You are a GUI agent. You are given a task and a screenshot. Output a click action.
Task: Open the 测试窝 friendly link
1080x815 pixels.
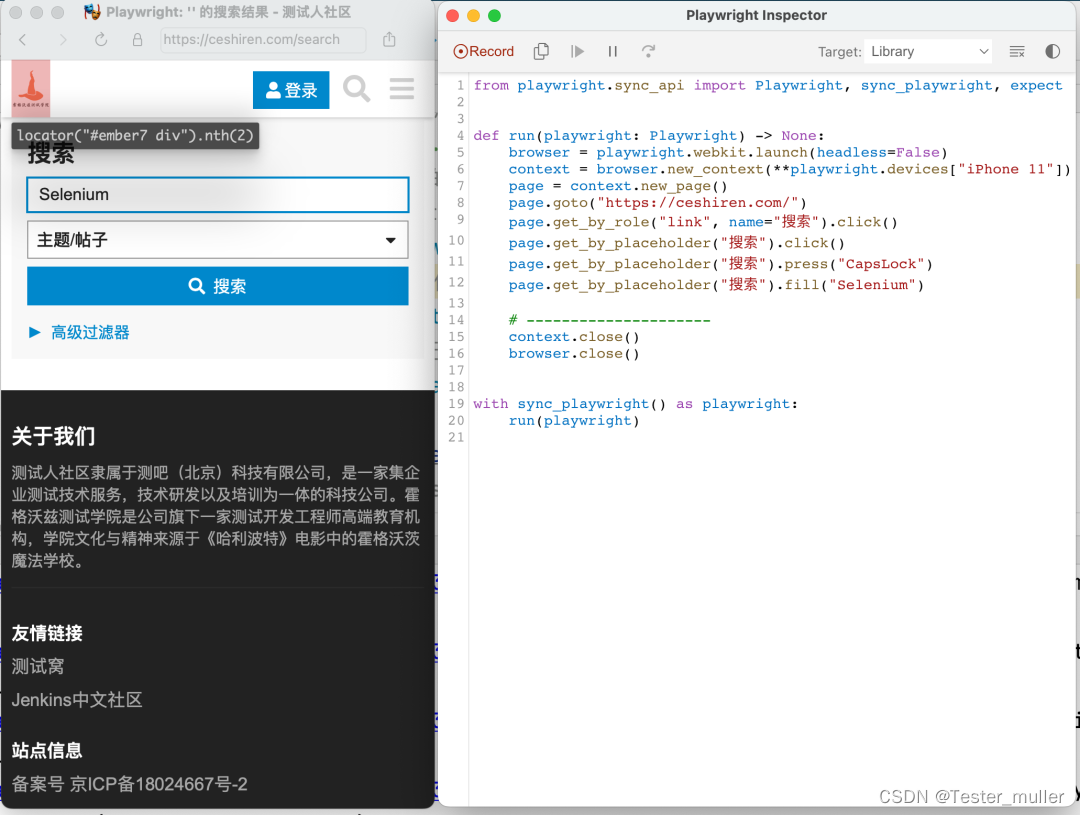point(38,666)
